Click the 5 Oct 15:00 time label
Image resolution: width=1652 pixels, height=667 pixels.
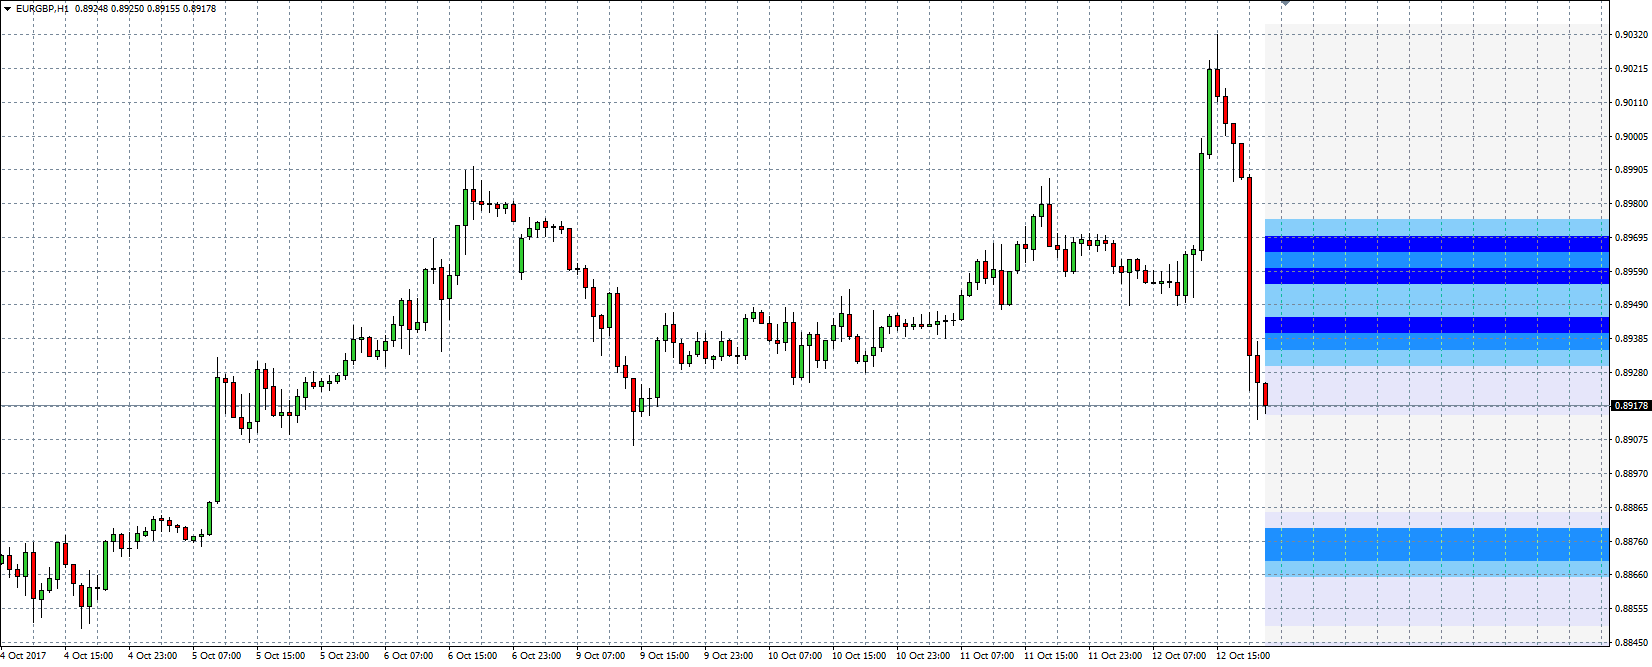point(281,656)
